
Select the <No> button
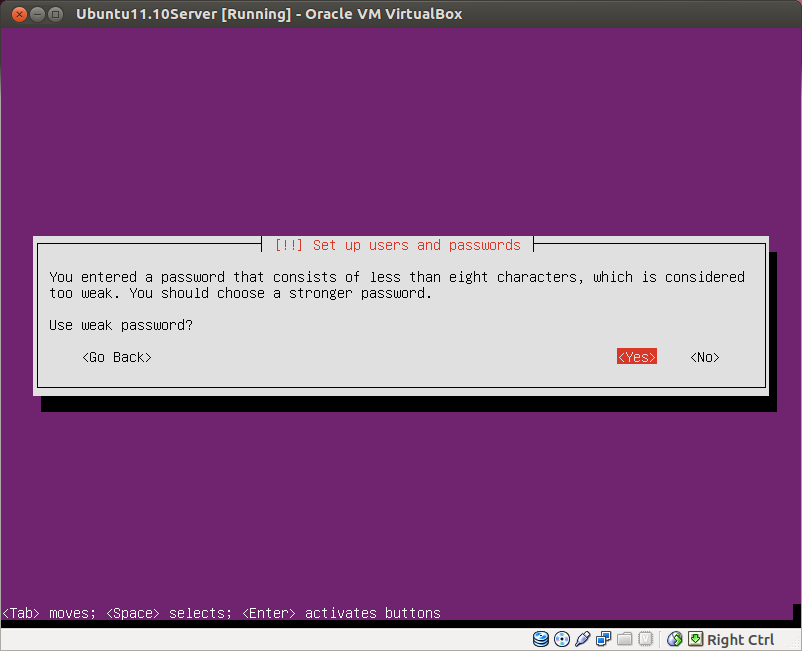[x=703, y=356]
